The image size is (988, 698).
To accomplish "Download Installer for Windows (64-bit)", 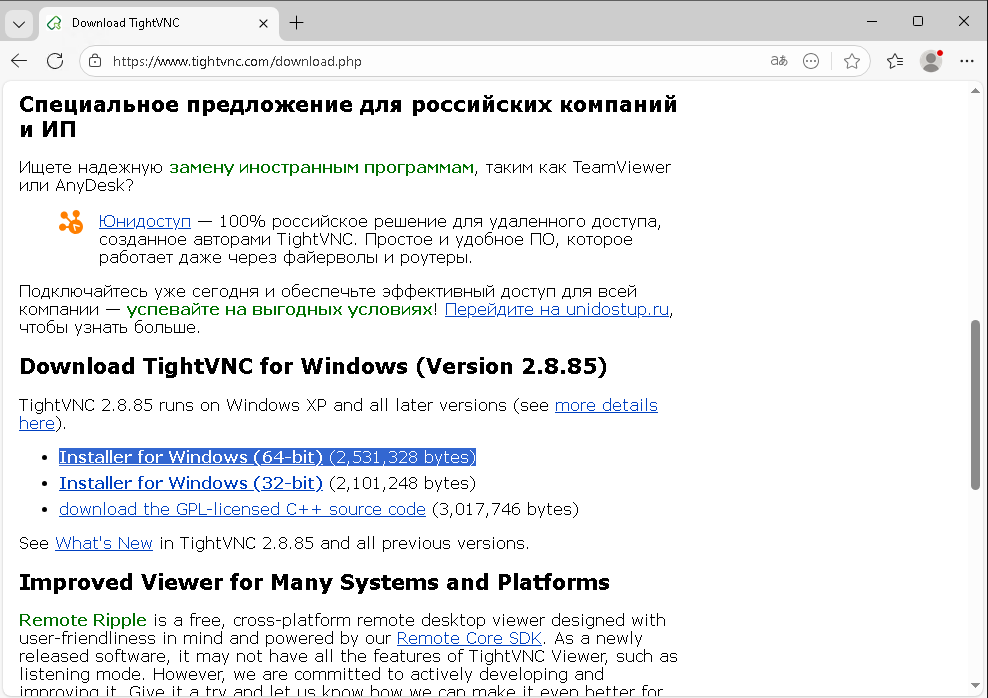I will [190, 457].
